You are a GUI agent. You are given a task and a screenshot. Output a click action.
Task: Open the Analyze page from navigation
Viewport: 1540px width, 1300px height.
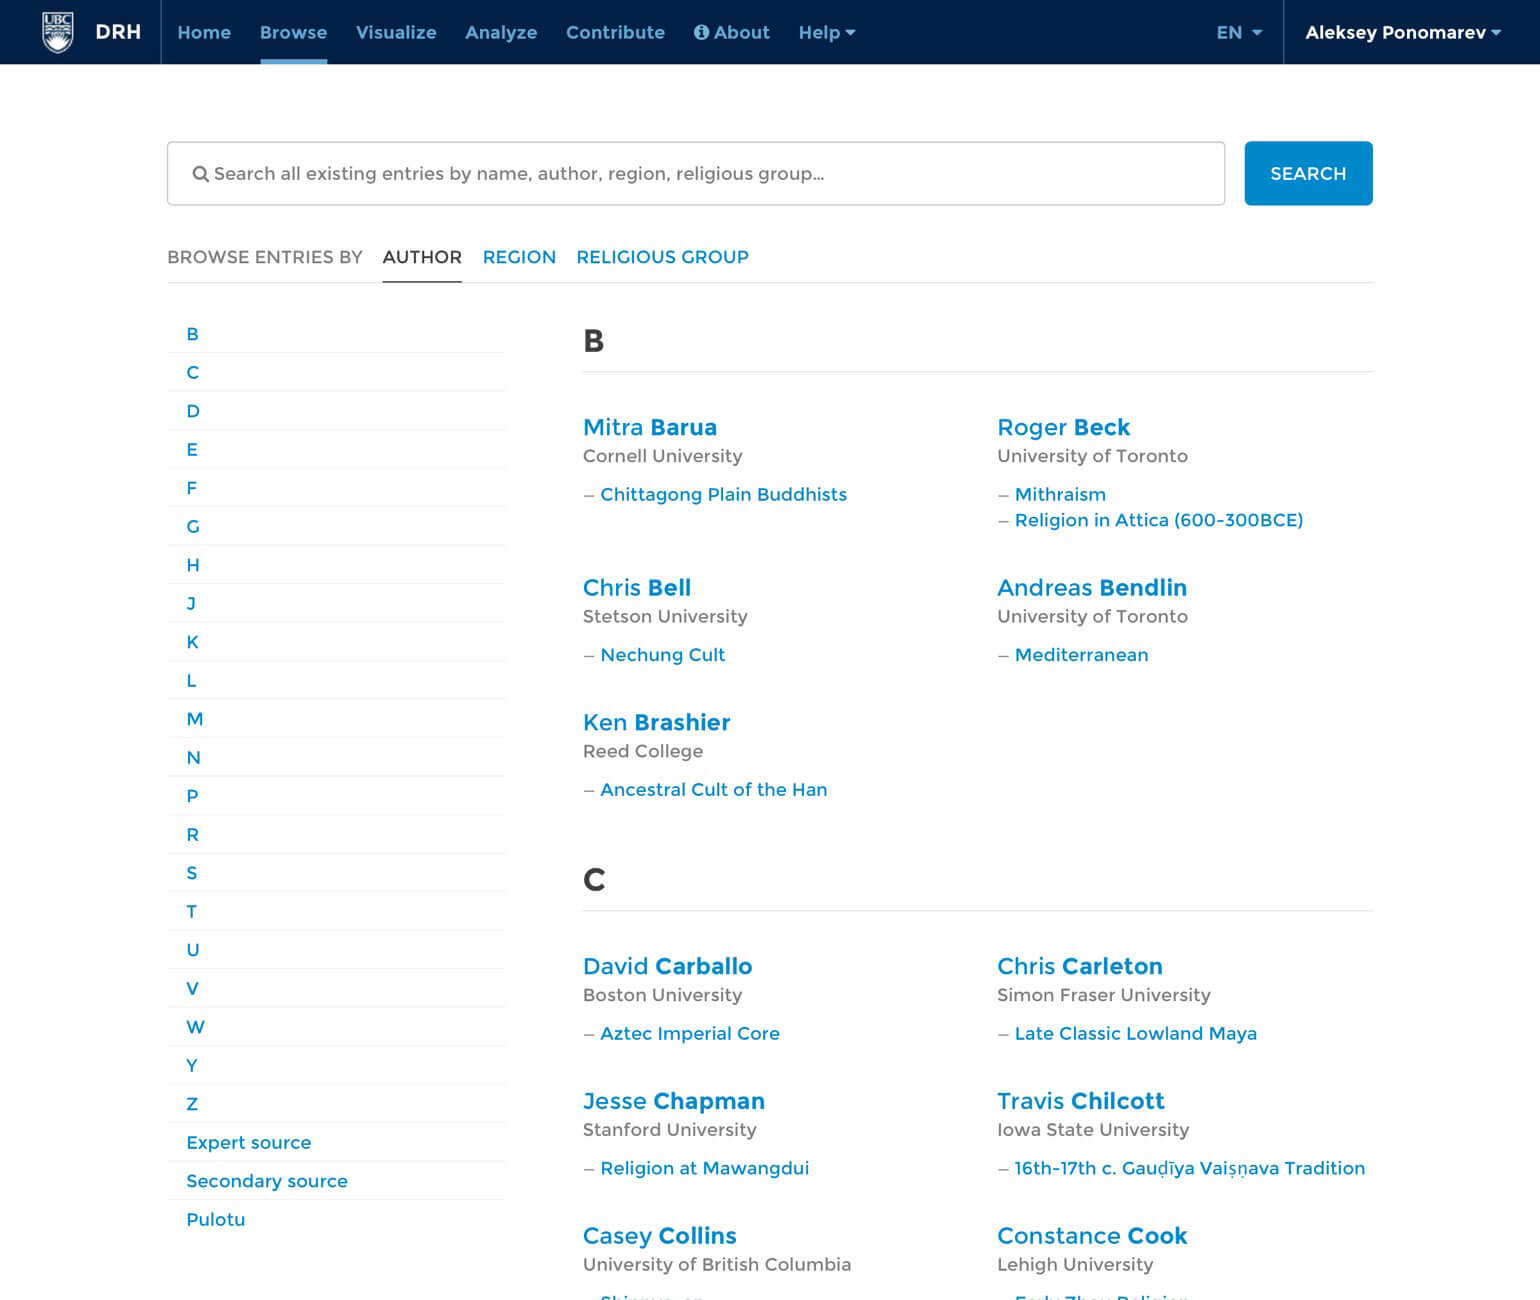coord(501,32)
